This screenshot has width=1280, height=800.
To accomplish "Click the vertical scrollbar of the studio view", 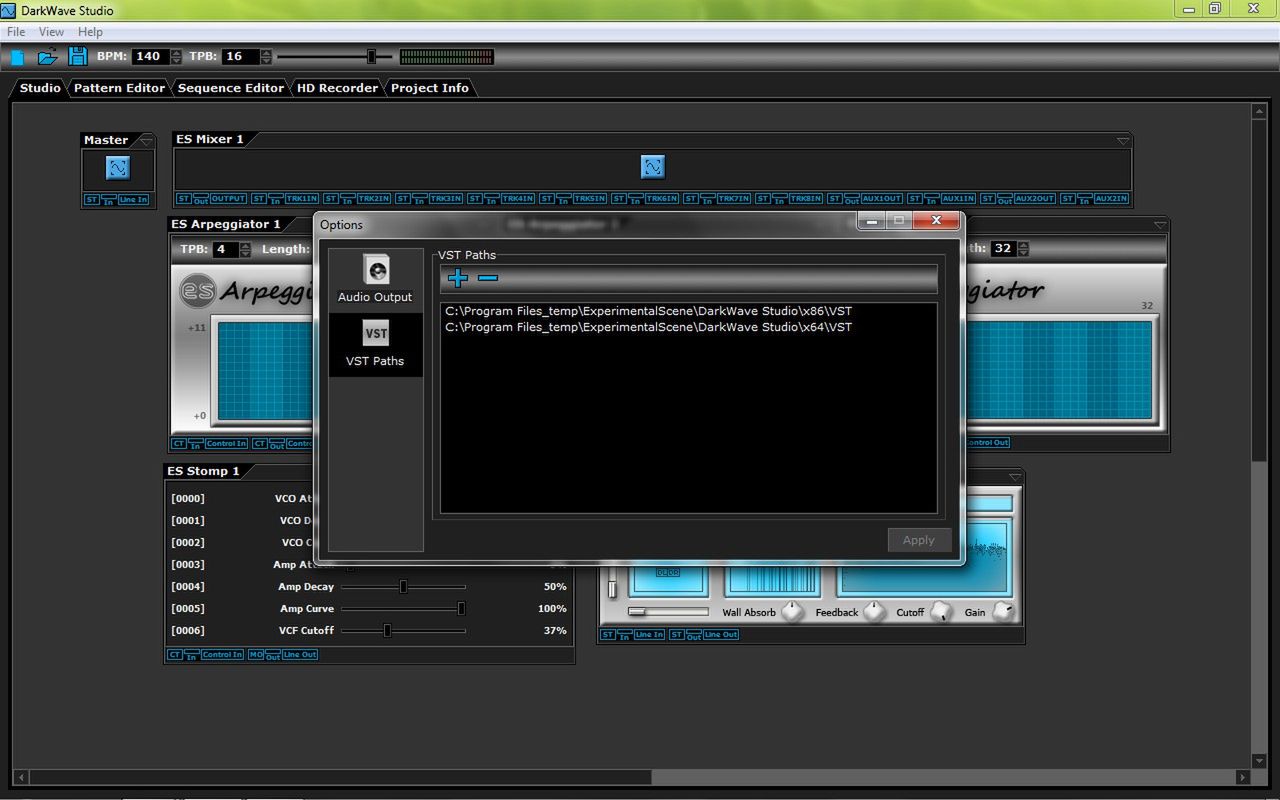I will coord(1259,437).
